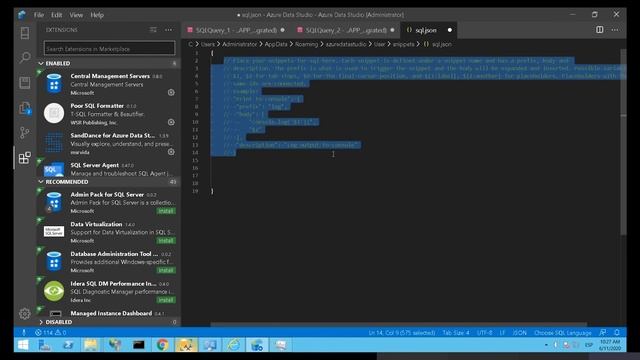The image size is (640, 360).
Task: Open Windows Start menu
Action: click(x=23, y=345)
